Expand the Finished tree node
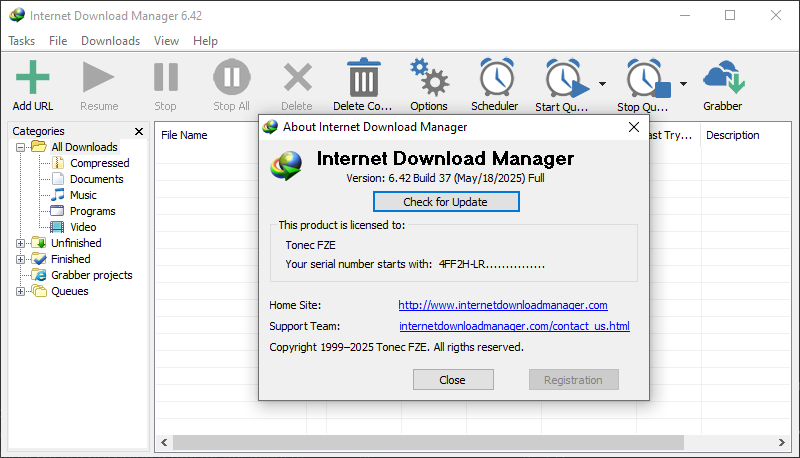 [20, 259]
